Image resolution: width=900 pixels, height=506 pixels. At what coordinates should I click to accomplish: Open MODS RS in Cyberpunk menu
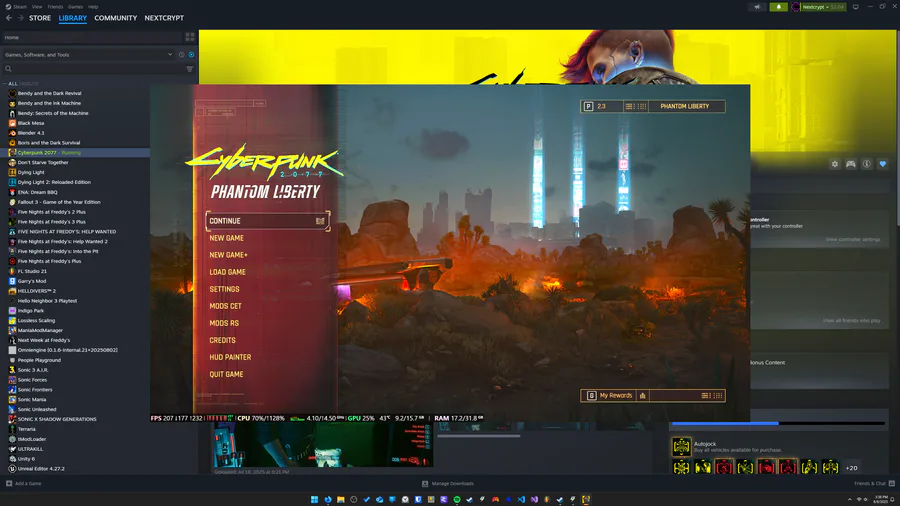tap(224, 323)
